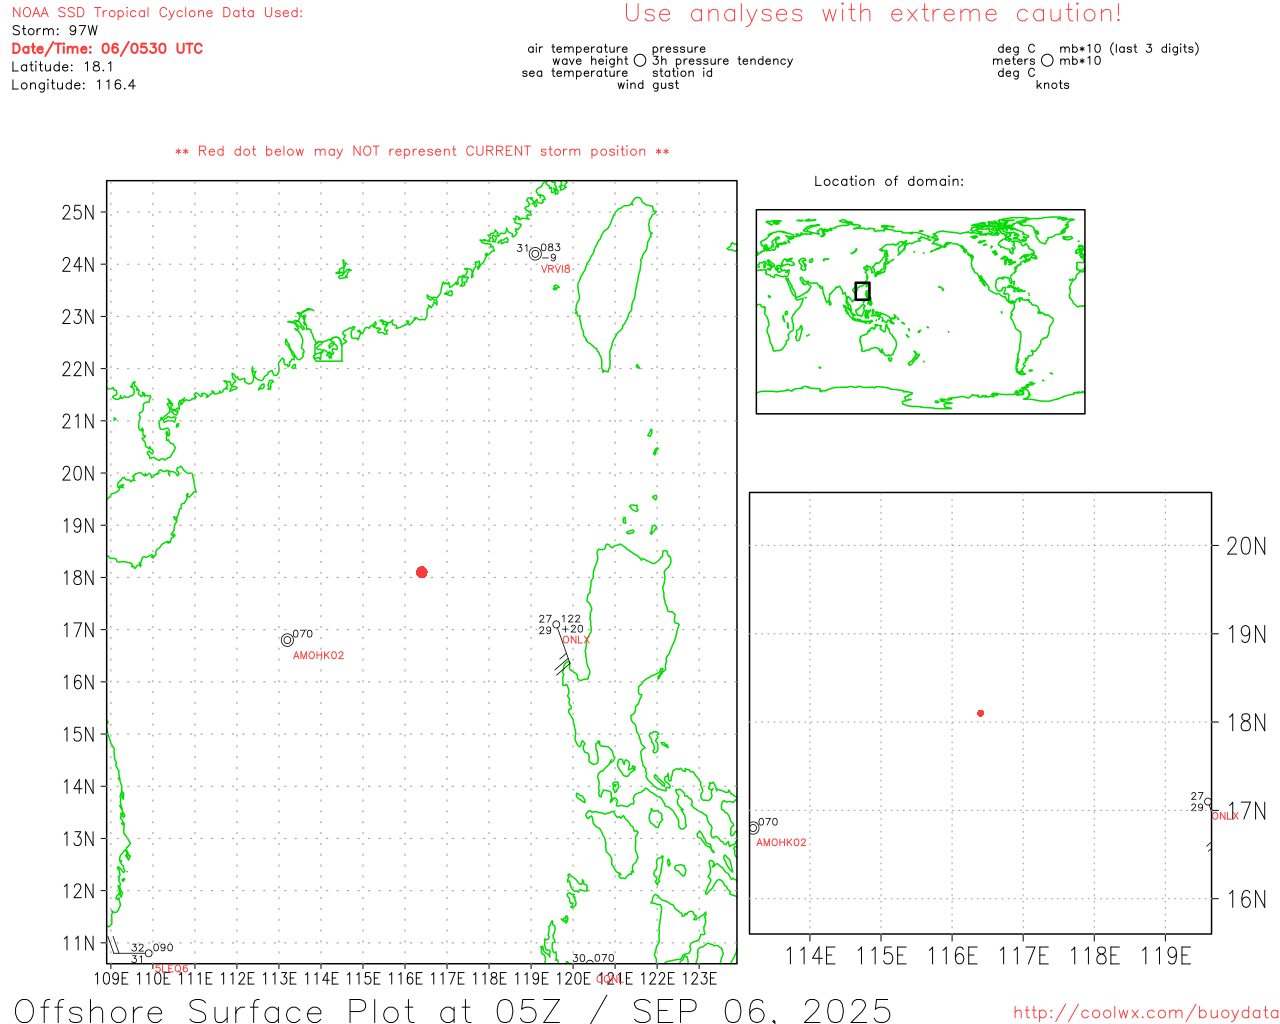The height and width of the screenshot is (1024, 1280).
Task: Click '3h pressure tendency' legend label
Action: (723, 61)
